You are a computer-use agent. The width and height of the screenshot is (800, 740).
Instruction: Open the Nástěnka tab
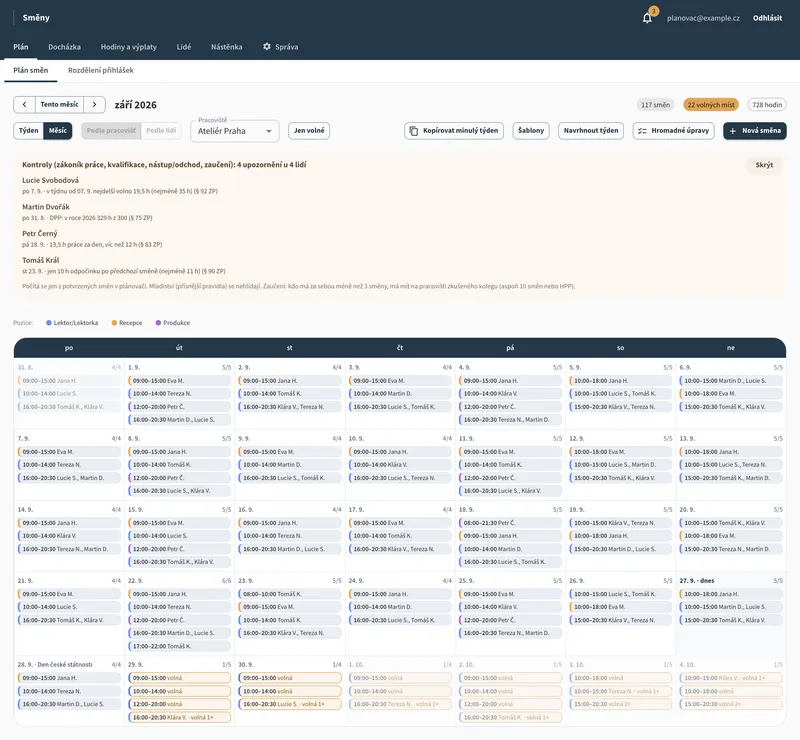tap(227, 47)
